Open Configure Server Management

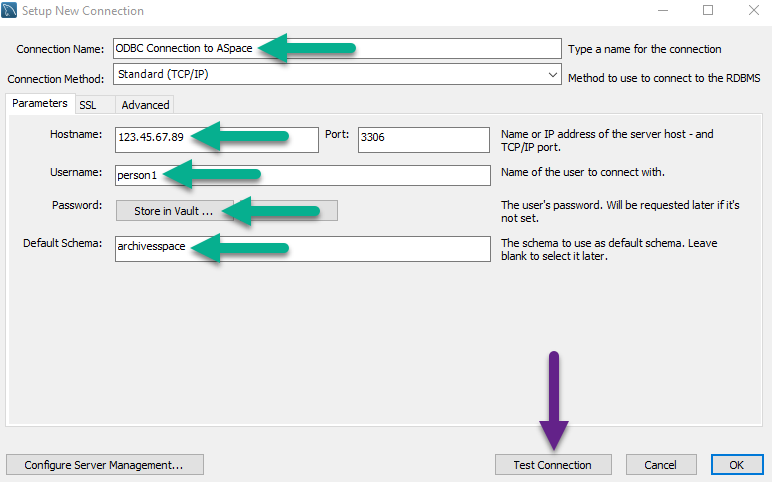click(104, 465)
